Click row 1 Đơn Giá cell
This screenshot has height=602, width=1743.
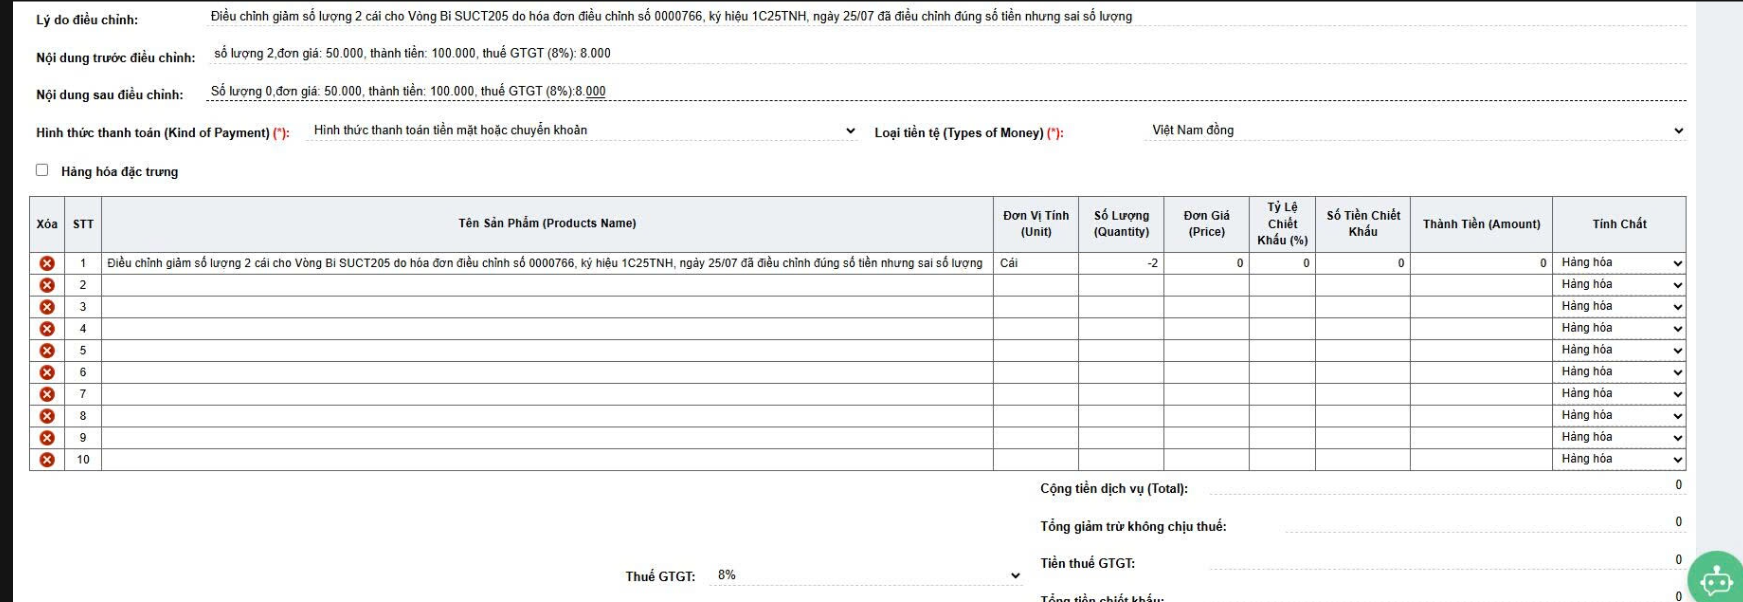[x=1206, y=263]
